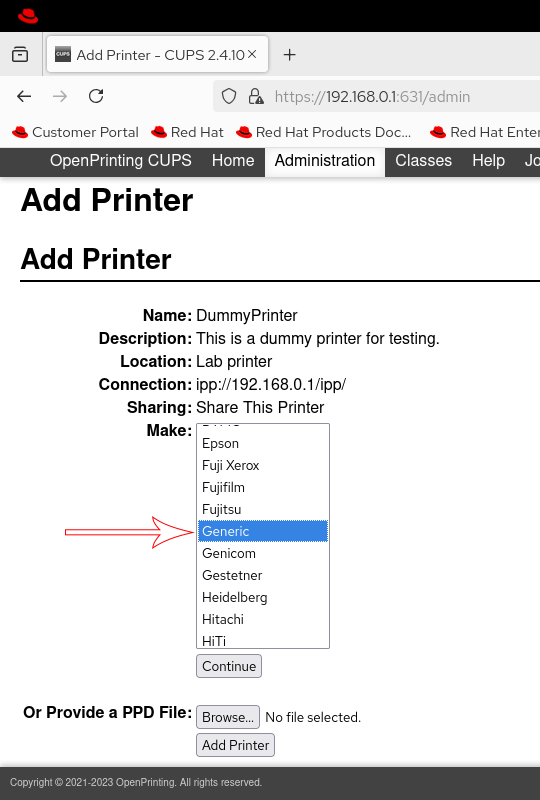Click the tracking protection shield icon

229,96
